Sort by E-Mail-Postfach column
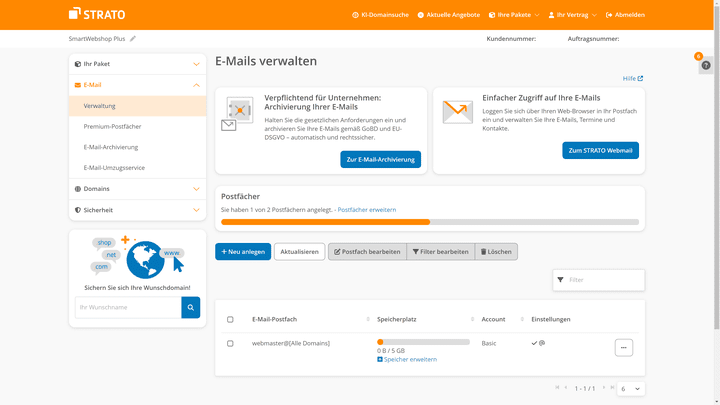 coord(368,319)
